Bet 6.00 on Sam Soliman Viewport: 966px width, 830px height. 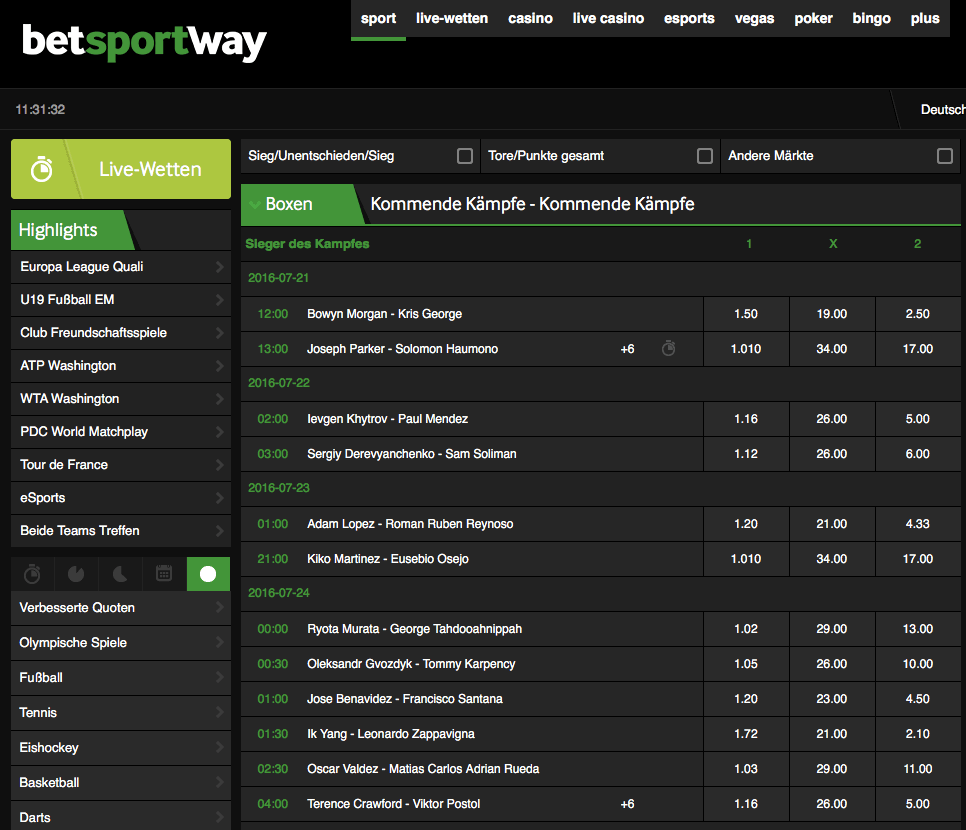click(x=918, y=454)
